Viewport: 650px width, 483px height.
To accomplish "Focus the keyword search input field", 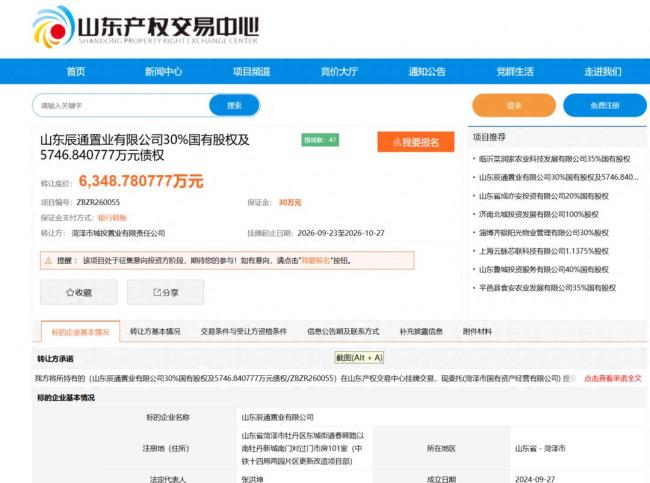I will click(x=121, y=106).
